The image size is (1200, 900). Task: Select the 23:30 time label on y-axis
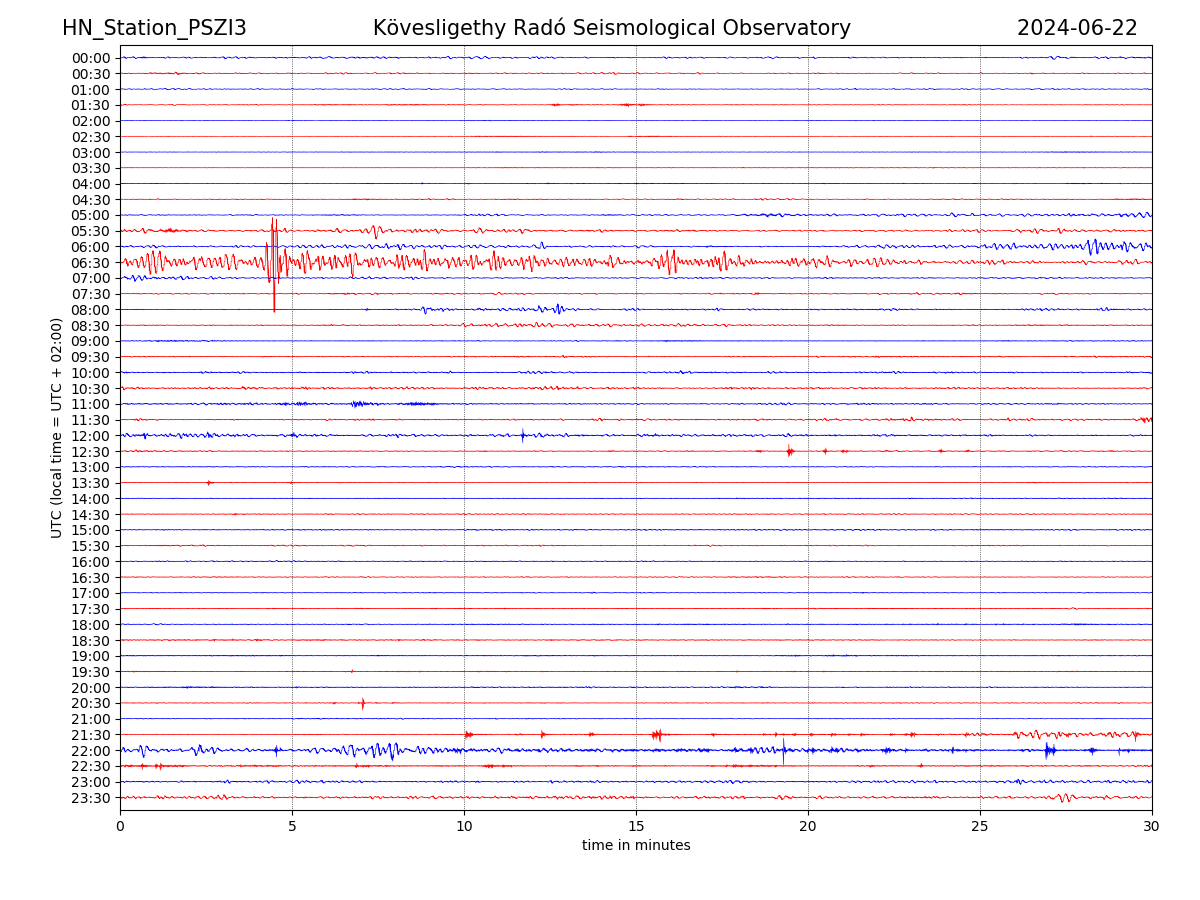pyautogui.click(x=91, y=798)
